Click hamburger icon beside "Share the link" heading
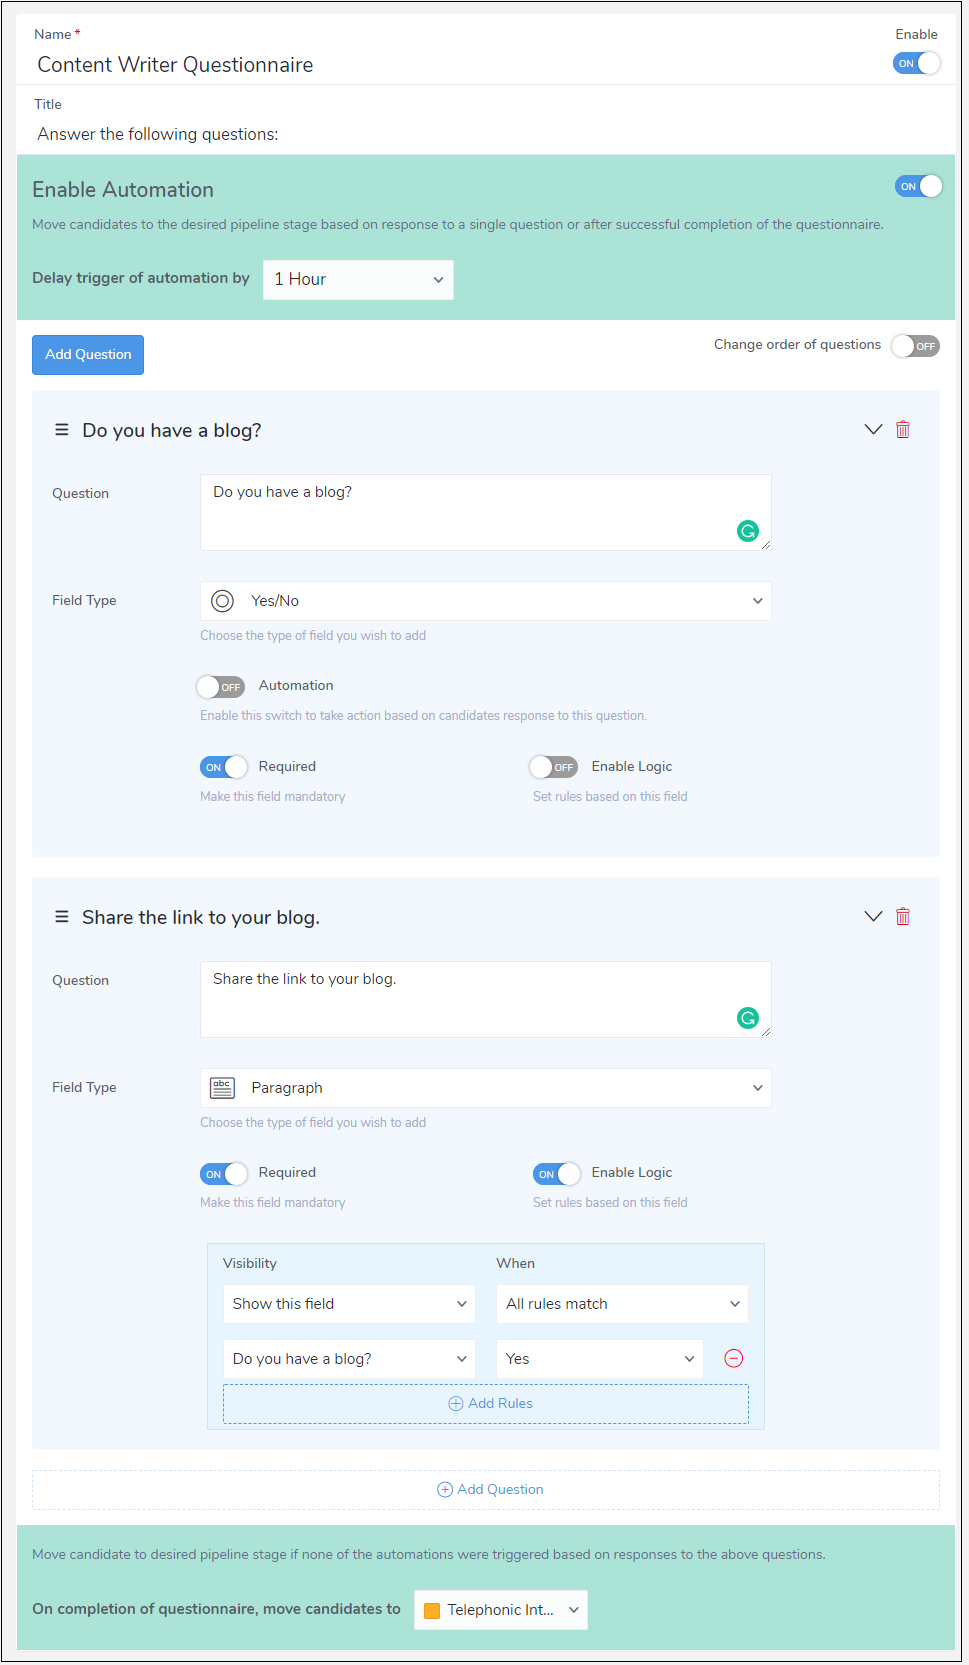Viewport: 969px width, 1665px height. point(62,917)
